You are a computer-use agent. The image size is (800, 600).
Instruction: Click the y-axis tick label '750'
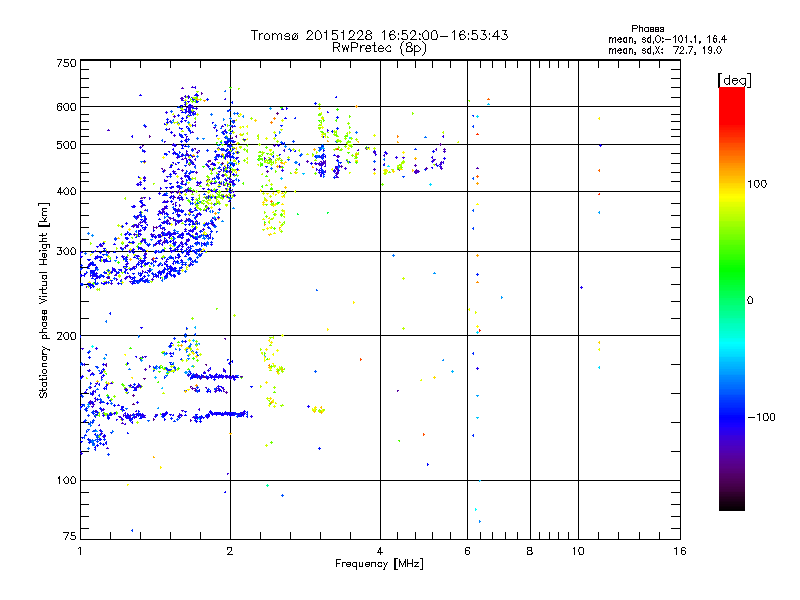click(x=66, y=63)
